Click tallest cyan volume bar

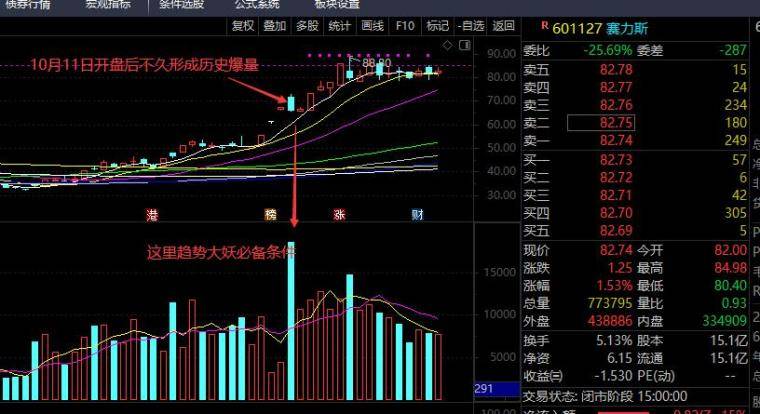291,321
